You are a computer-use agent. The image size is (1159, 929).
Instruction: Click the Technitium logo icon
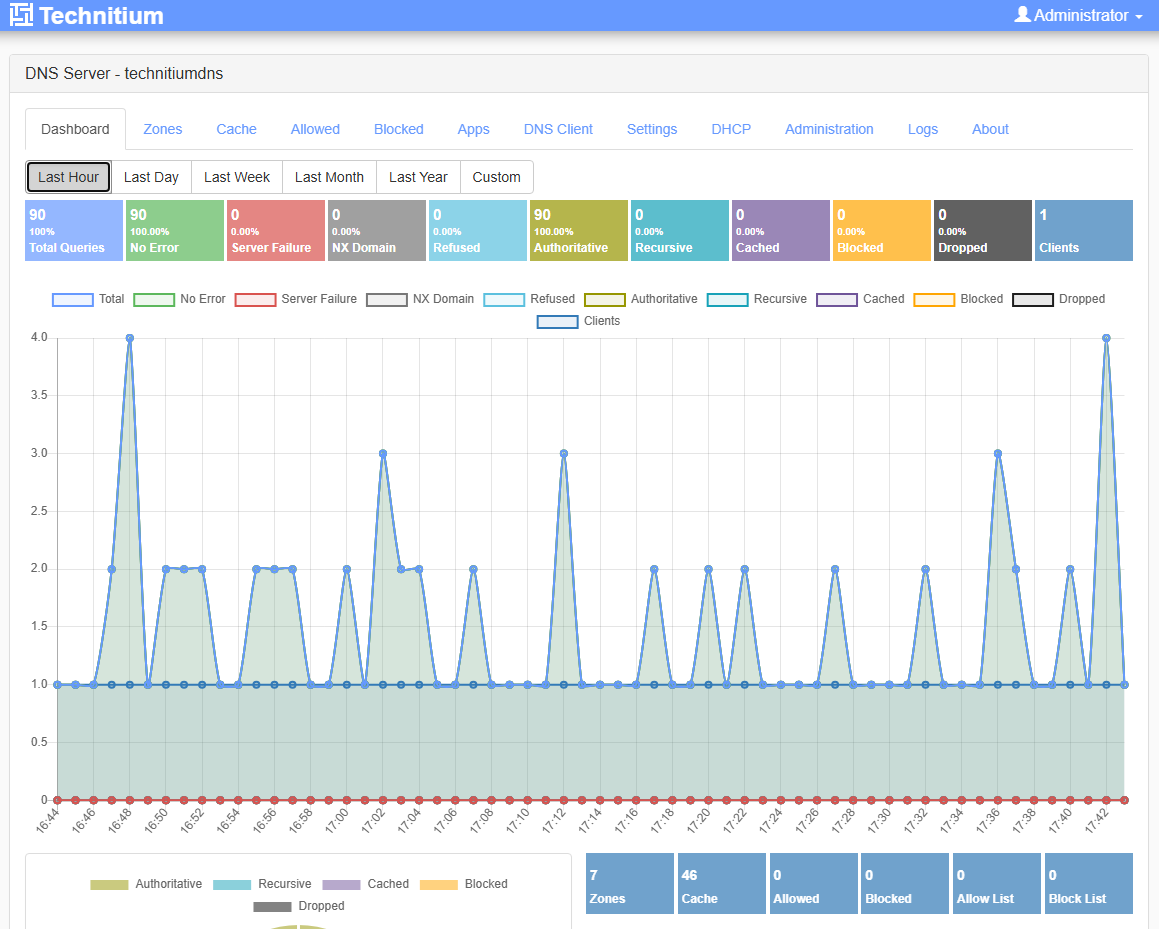click(x=22, y=15)
